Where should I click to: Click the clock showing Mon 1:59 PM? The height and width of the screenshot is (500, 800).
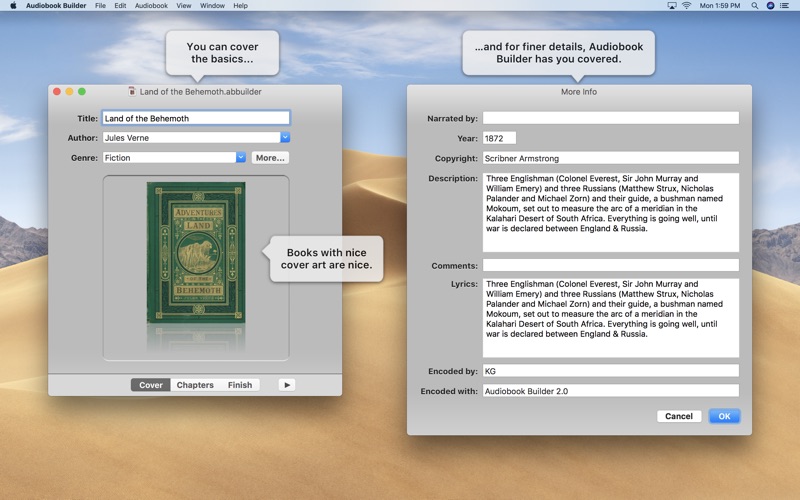click(x=720, y=6)
